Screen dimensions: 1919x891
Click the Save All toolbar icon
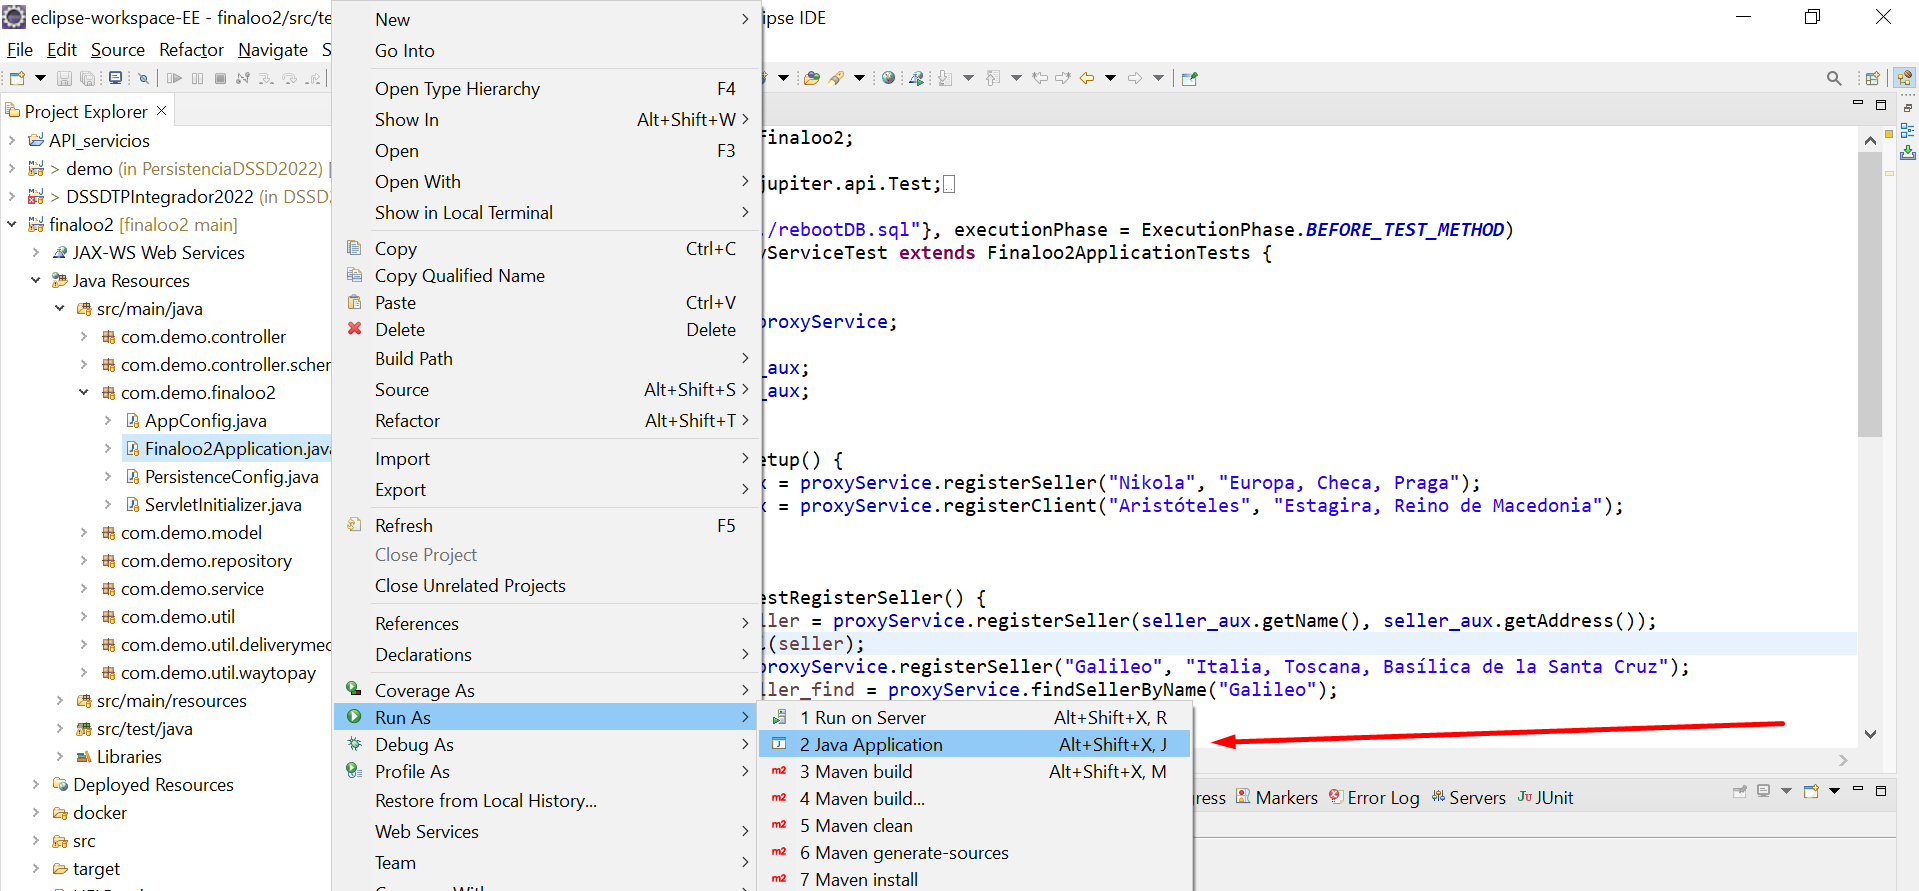(88, 78)
